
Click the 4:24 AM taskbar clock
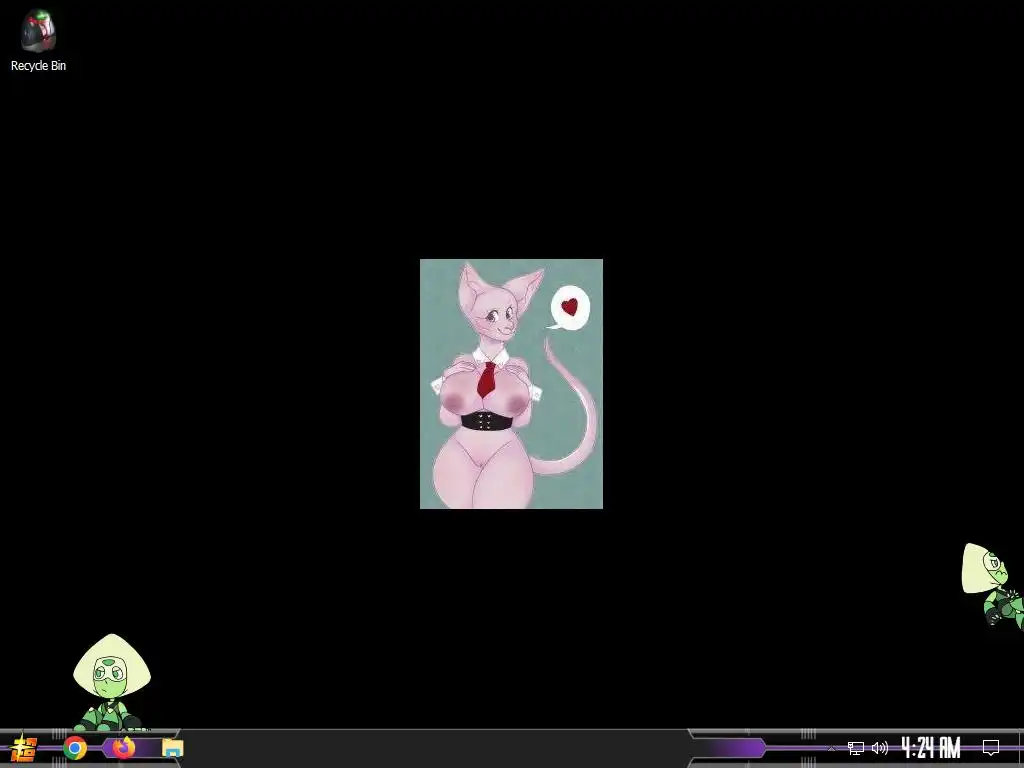(x=931, y=748)
